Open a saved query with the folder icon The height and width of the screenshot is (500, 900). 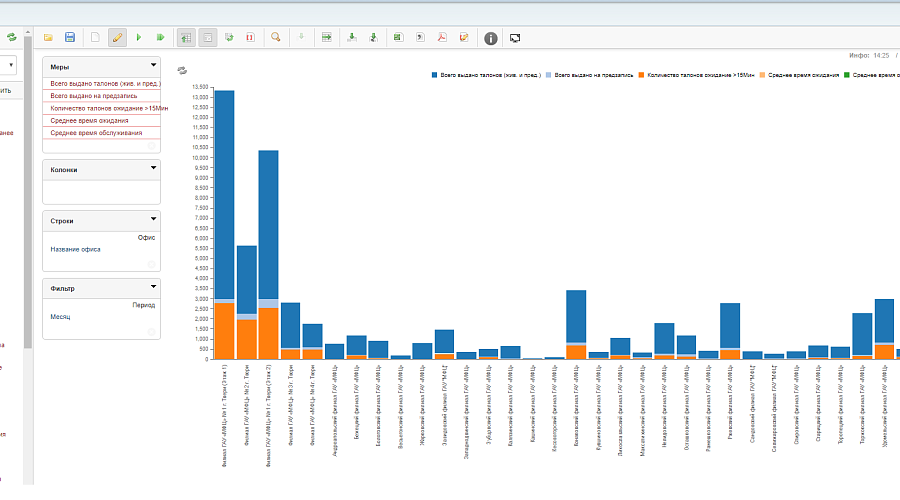point(48,37)
